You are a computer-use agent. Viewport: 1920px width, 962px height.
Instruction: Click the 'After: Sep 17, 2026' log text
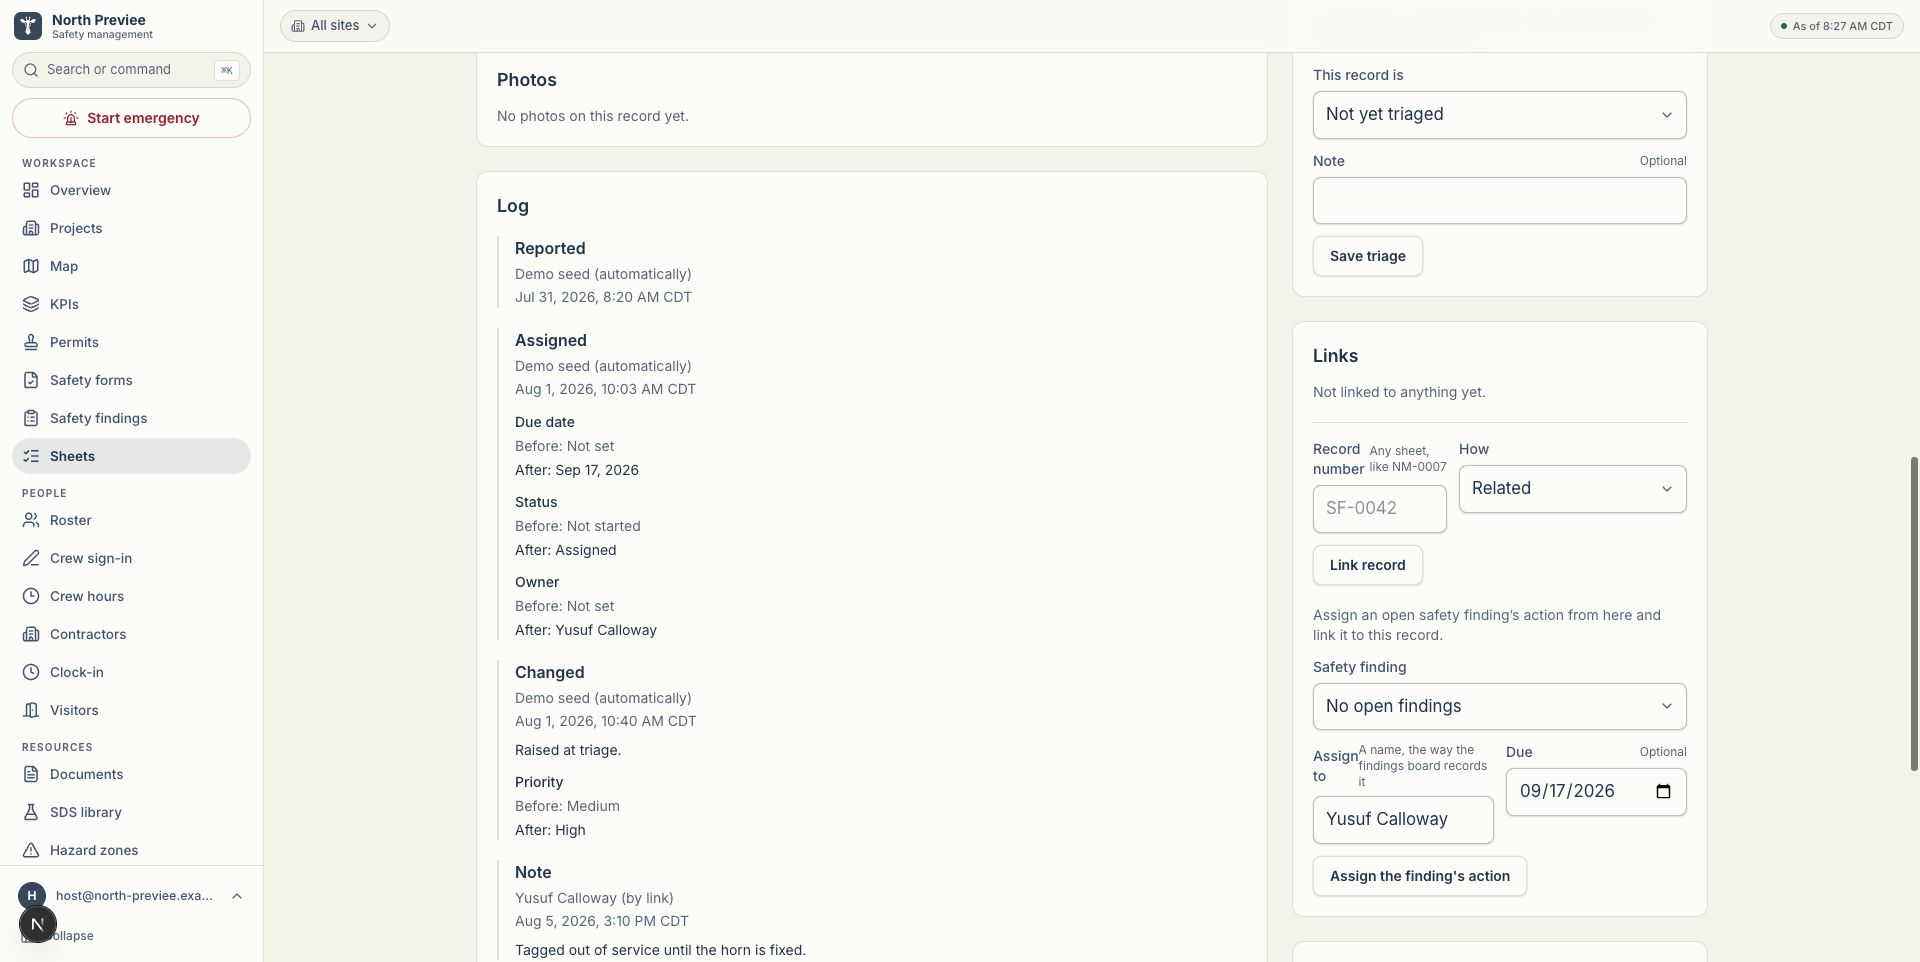577,470
